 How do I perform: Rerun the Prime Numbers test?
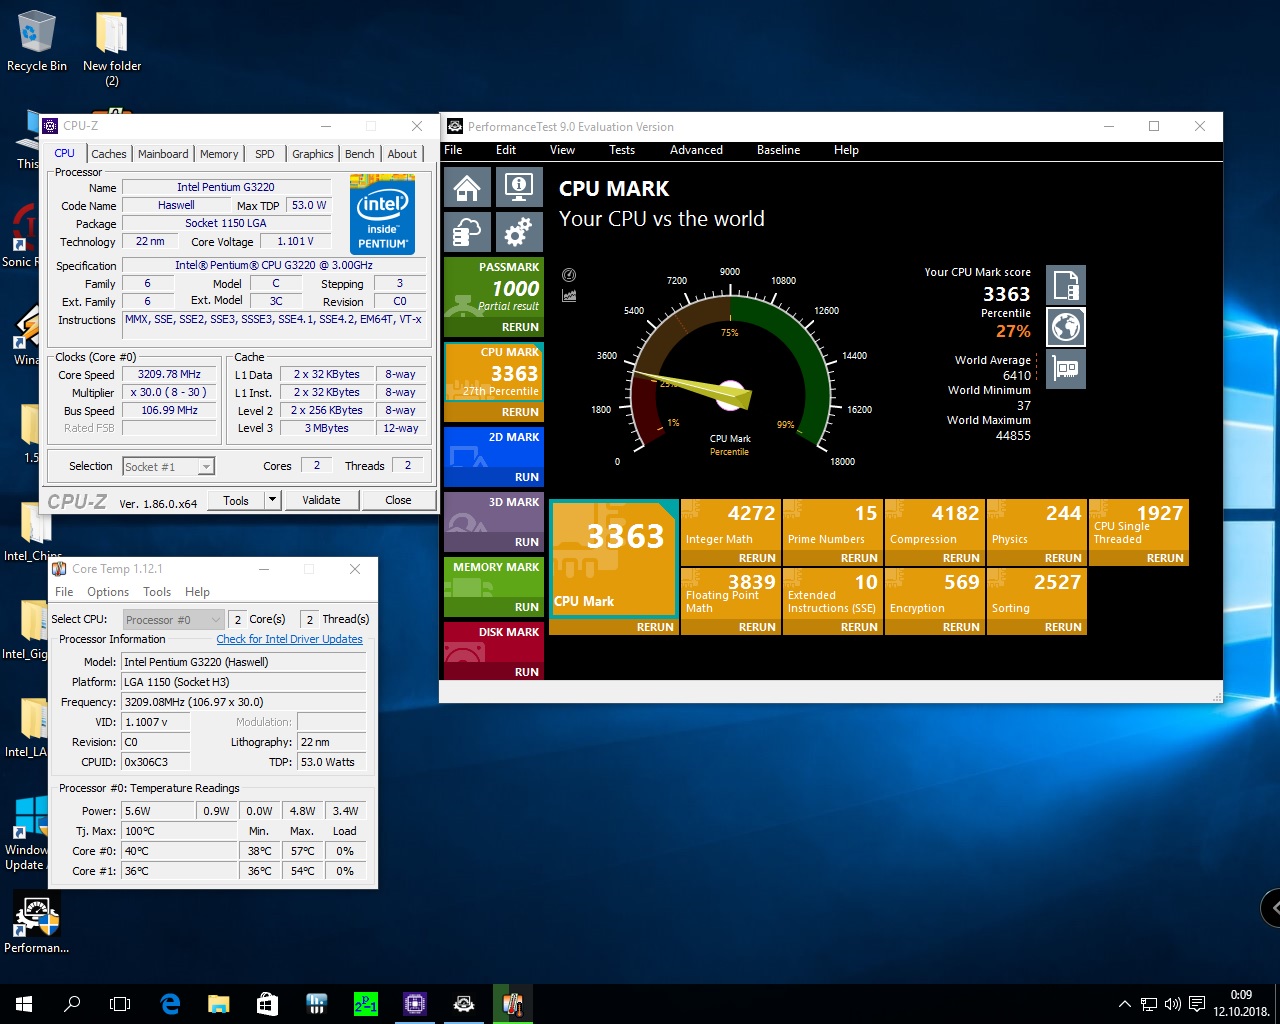(x=859, y=558)
